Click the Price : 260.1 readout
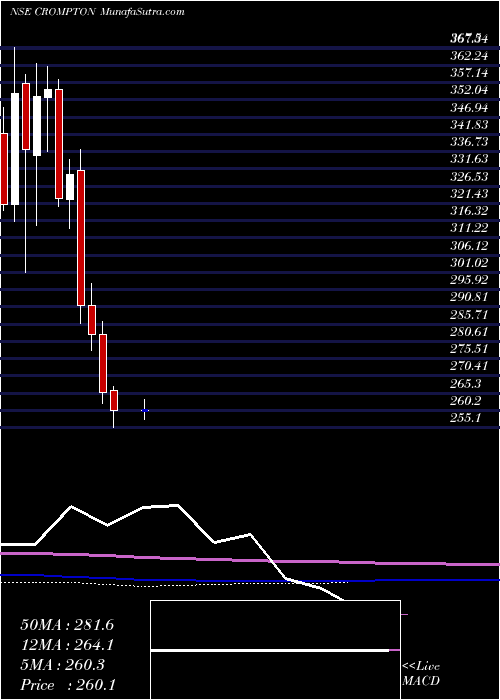This screenshot has height=700, width=500. click(68, 685)
